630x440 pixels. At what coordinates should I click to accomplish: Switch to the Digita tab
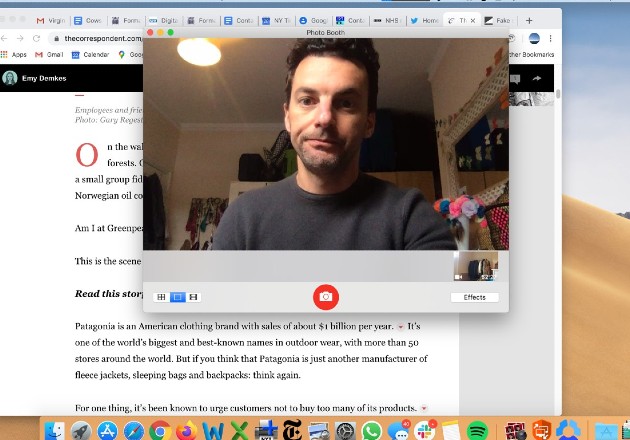point(164,20)
